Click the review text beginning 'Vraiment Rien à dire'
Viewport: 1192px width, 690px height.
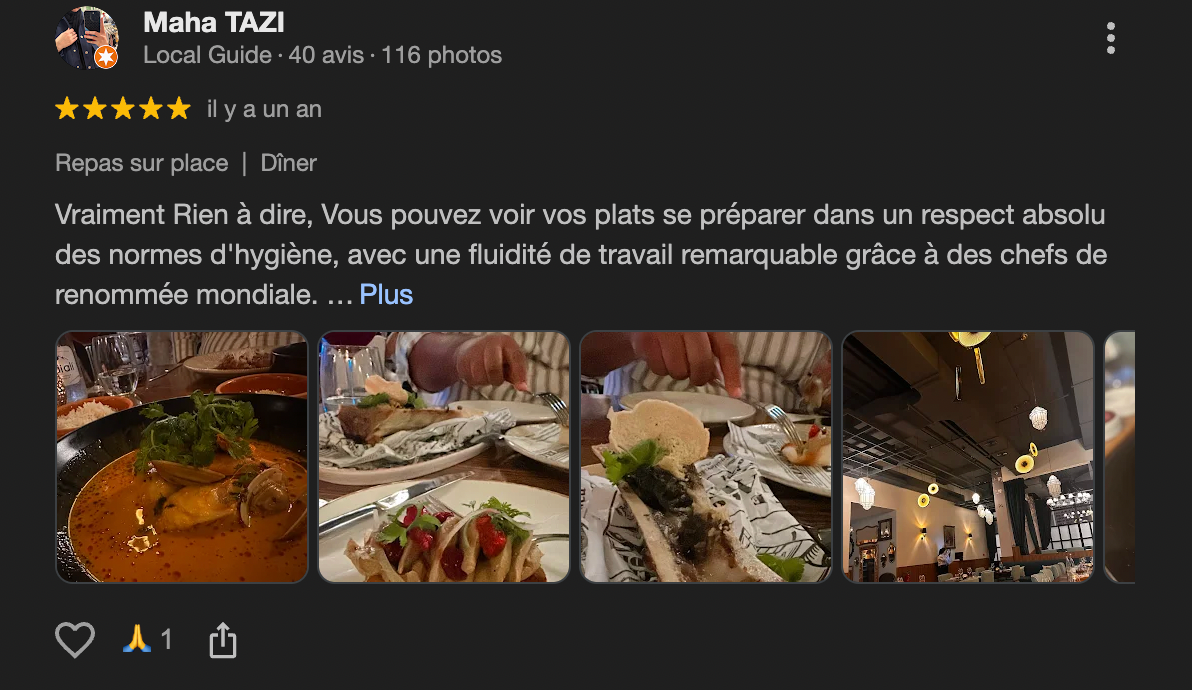click(581, 254)
